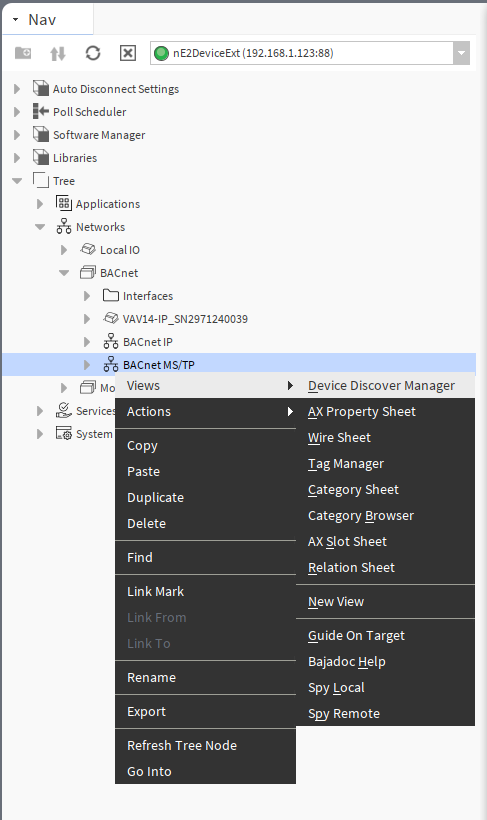Click the VAV14-IP device icon
This screenshot has width=487, height=820.
click(x=111, y=318)
